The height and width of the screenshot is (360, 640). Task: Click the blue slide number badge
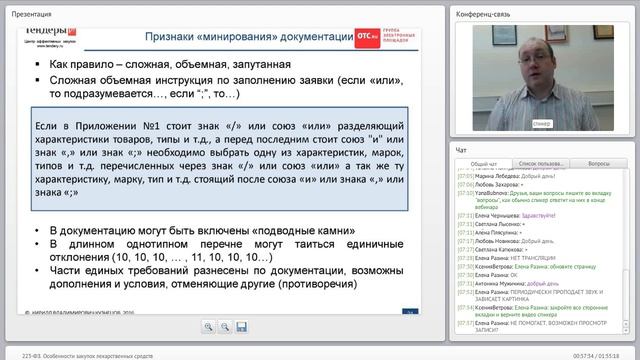410,311
